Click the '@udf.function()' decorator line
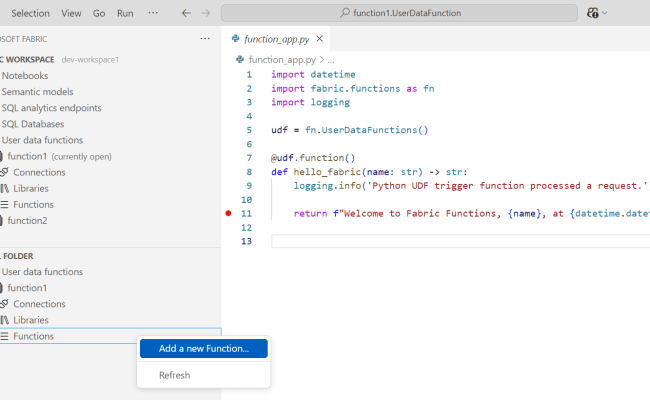The image size is (650, 400). [x=313, y=158]
